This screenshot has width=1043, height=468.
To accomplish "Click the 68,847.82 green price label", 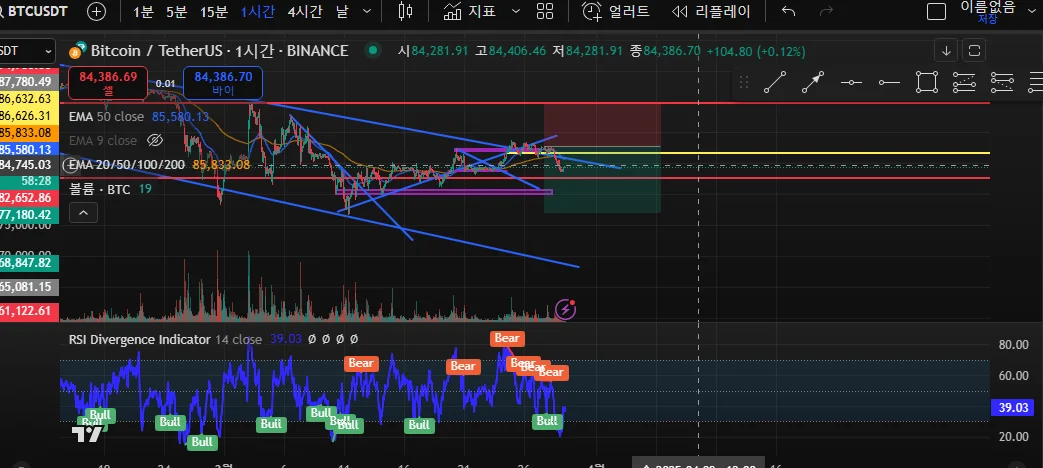I will [x=27, y=263].
